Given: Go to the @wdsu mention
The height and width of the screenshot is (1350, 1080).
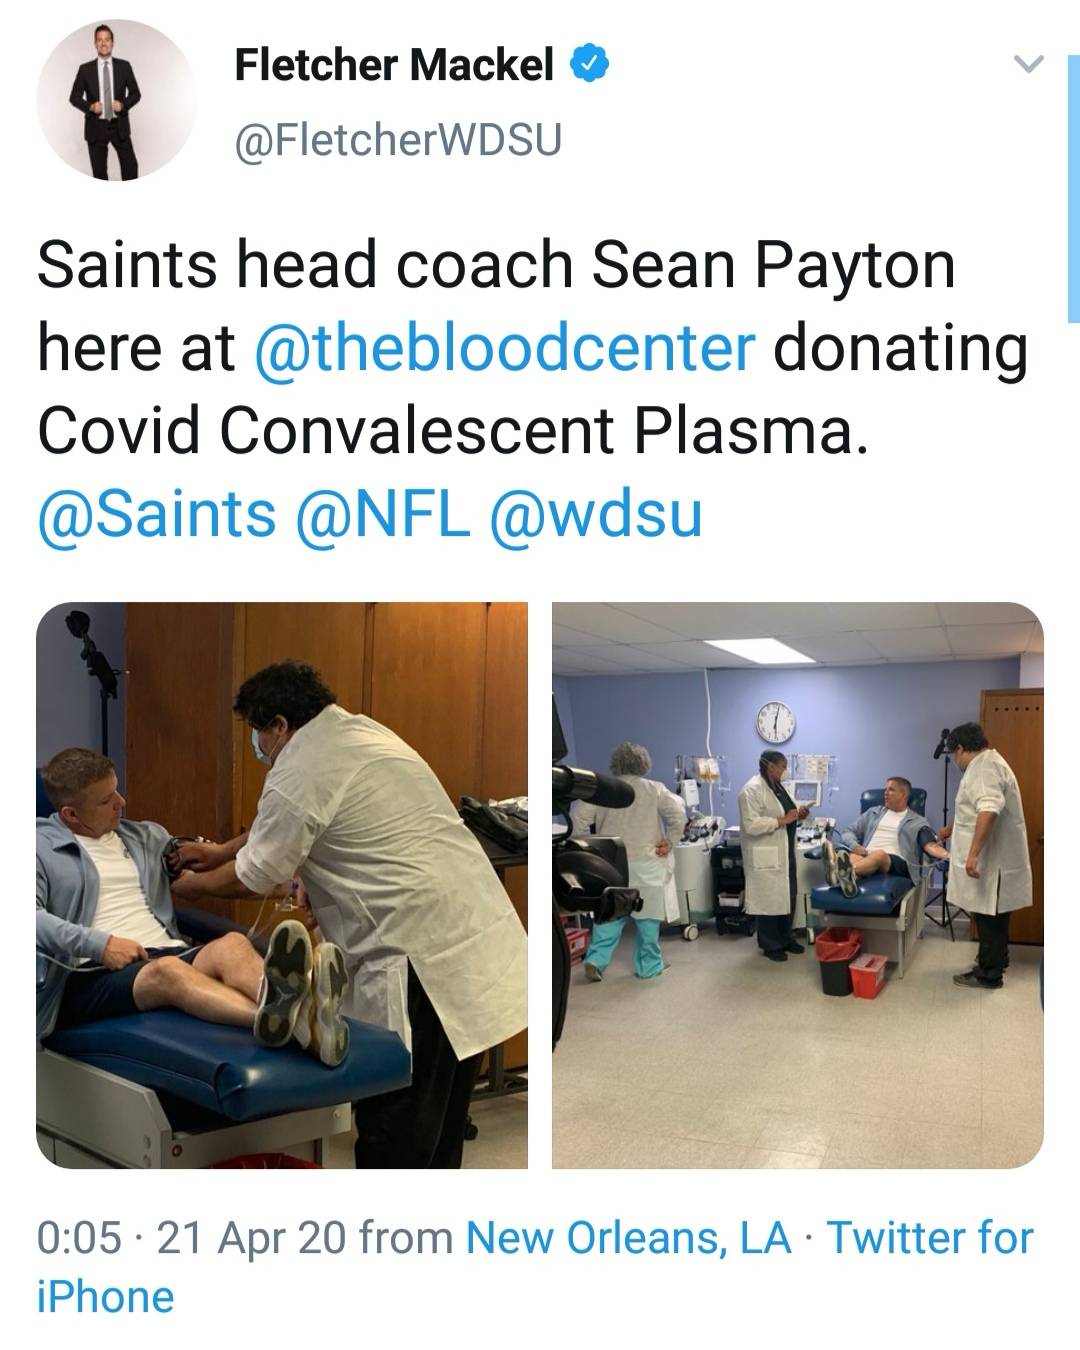Looking at the screenshot, I should click(596, 514).
